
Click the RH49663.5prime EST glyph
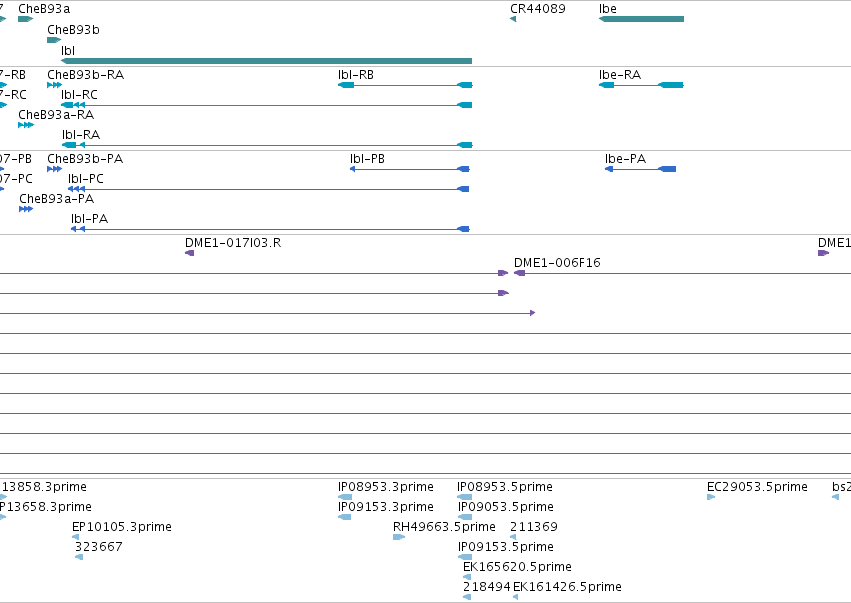[x=399, y=537]
